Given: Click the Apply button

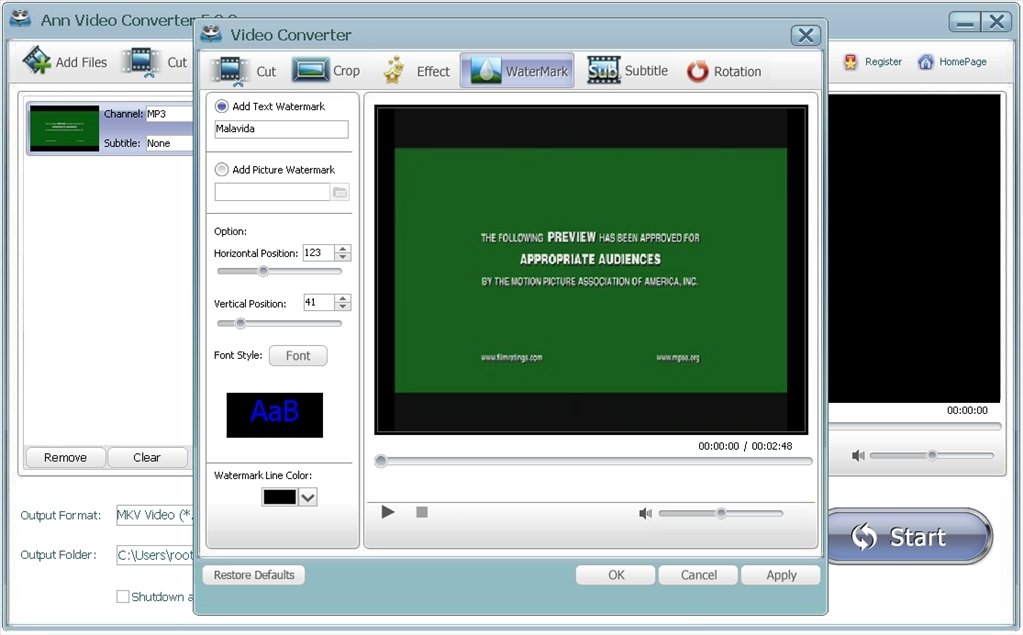Looking at the screenshot, I should pos(781,575).
